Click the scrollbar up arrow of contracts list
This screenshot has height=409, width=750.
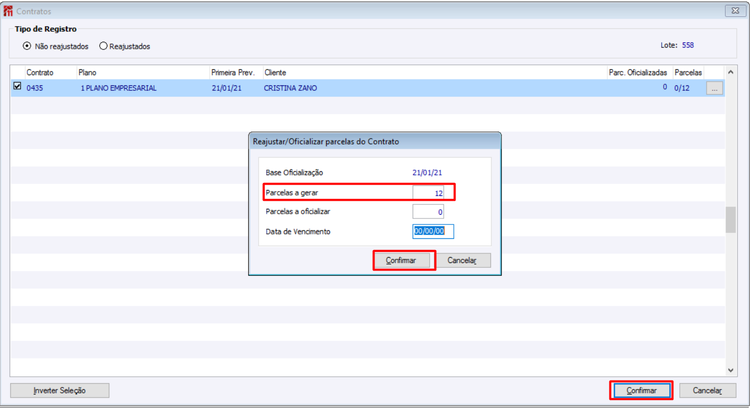[730, 72]
